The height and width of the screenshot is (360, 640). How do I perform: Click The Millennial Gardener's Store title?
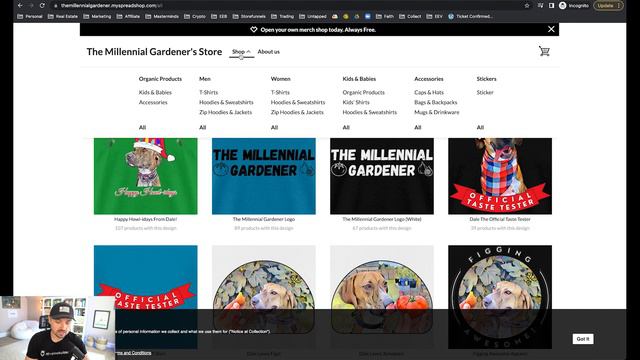[154, 52]
